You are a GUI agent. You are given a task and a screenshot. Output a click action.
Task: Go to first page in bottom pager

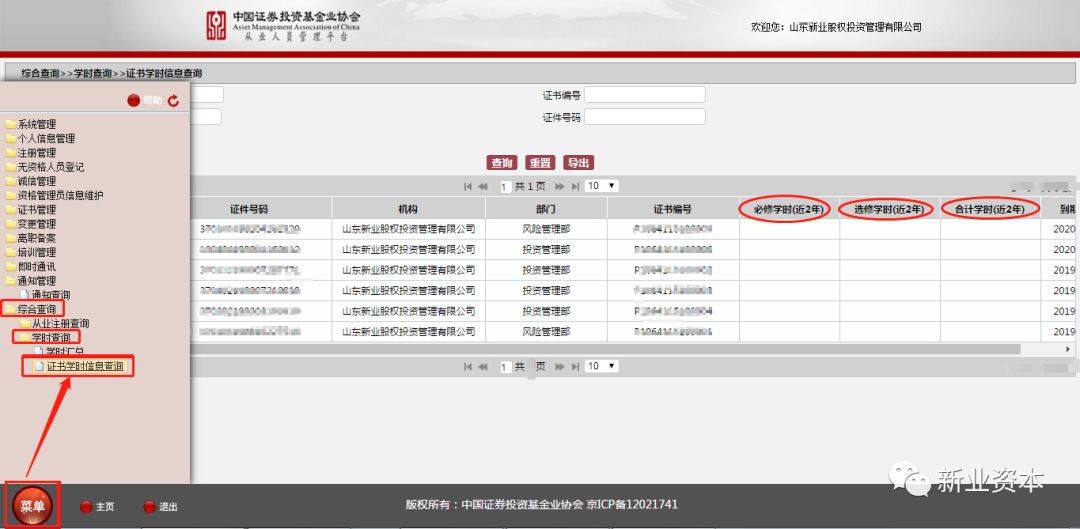468,367
